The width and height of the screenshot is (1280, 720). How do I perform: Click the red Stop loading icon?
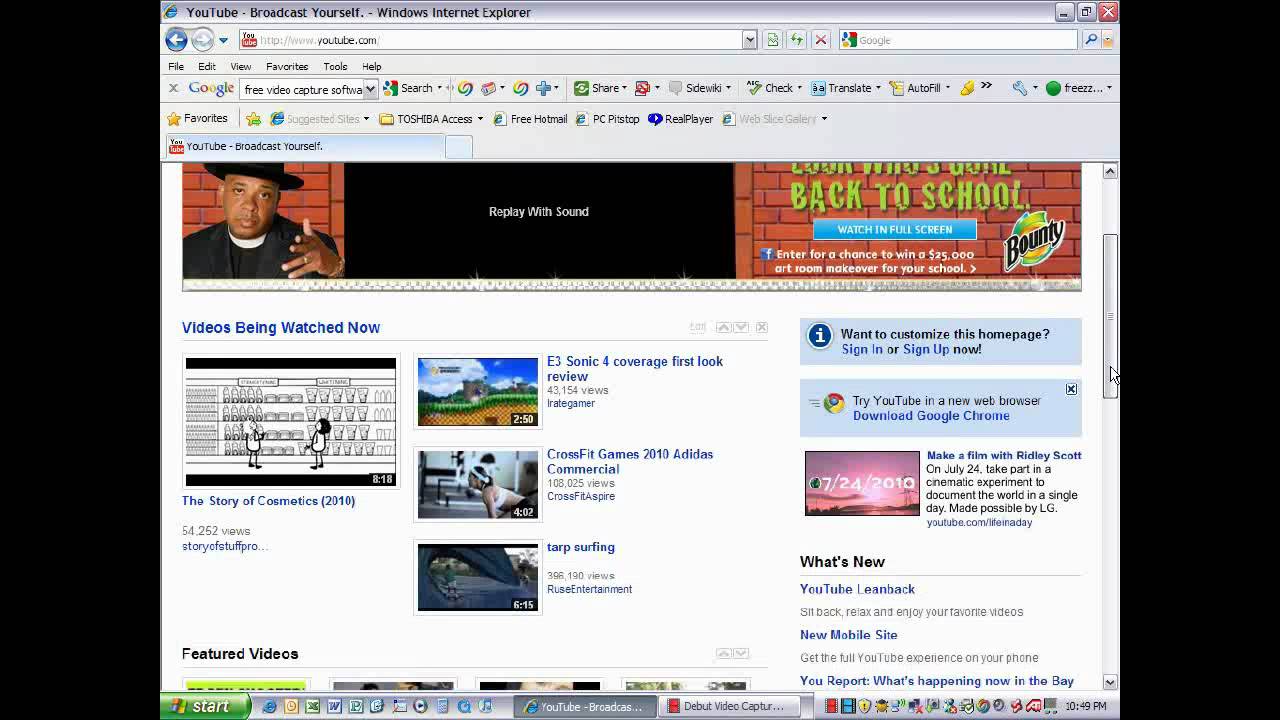point(821,40)
